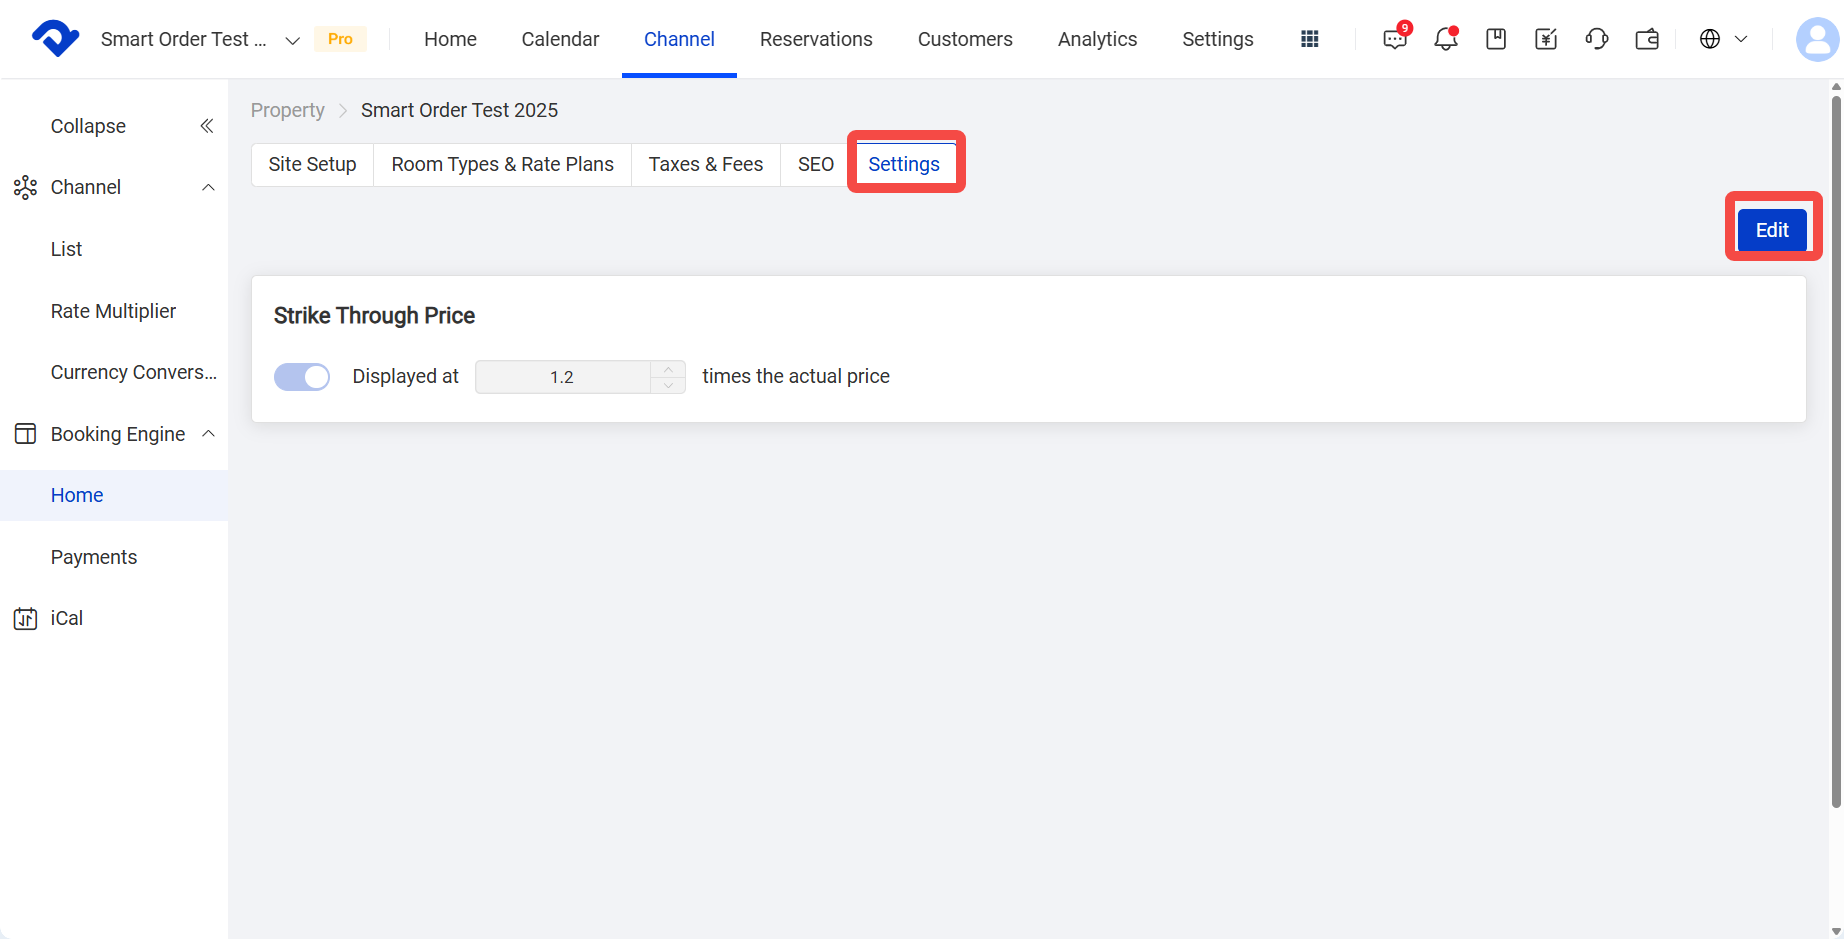Open the language dropdown arrow

1741,39
